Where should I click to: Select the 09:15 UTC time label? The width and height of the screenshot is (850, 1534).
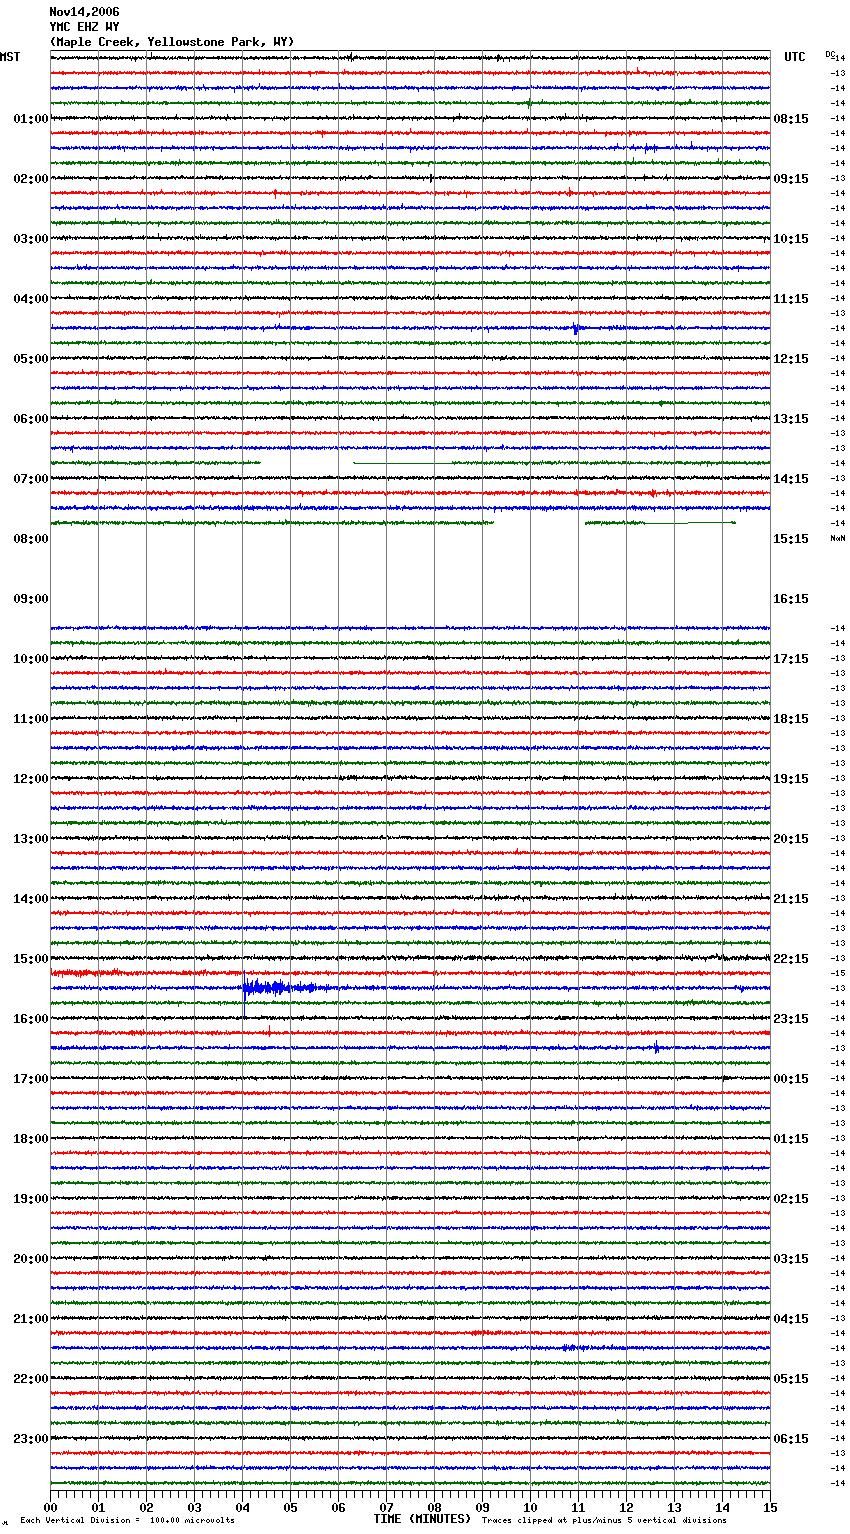point(791,179)
